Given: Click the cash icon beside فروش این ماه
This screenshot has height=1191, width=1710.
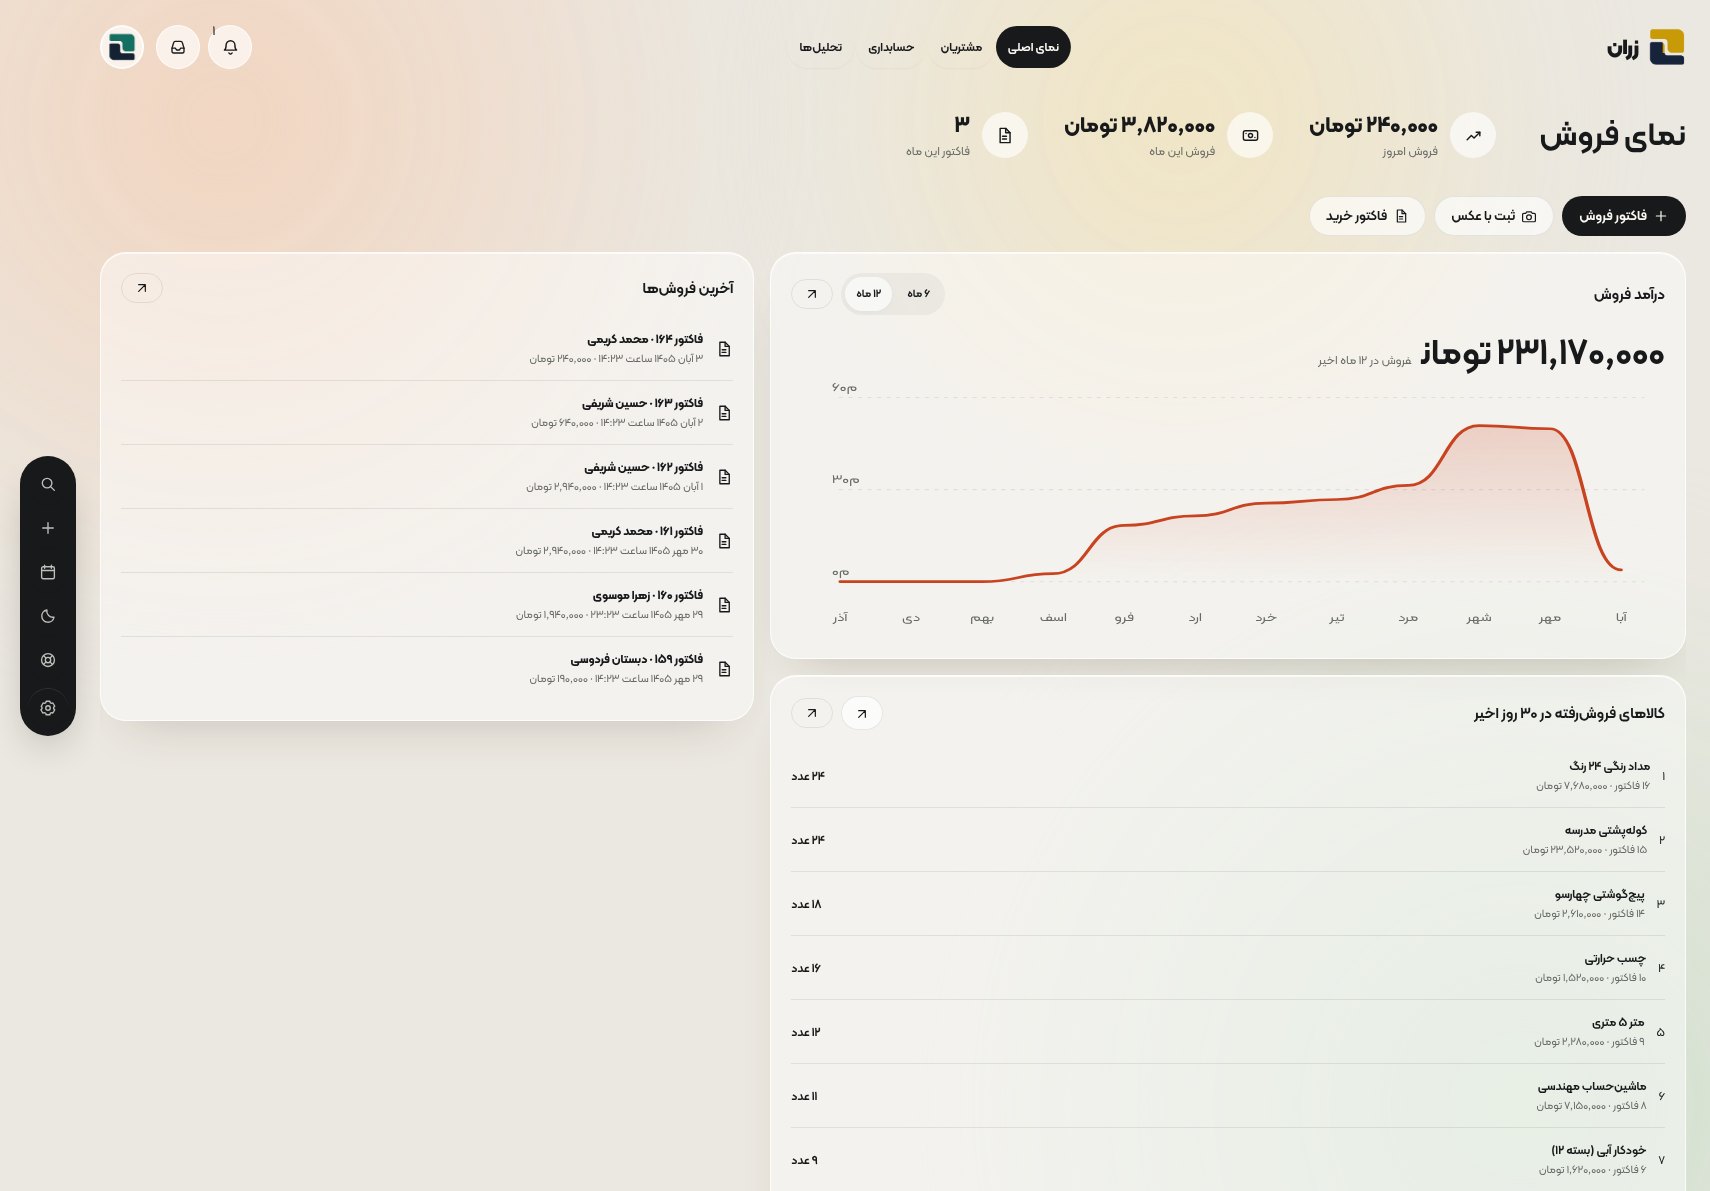Looking at the screenshot, I should [1250, 135].
